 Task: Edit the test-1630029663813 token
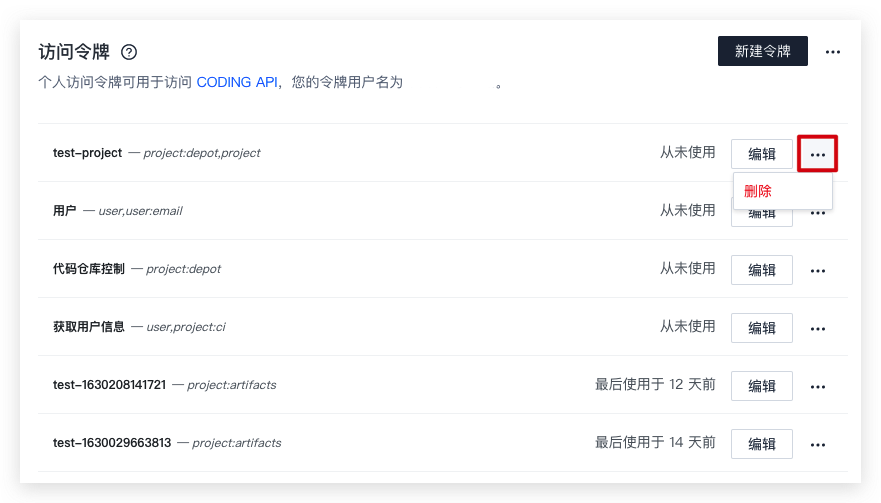click(761, 443)
